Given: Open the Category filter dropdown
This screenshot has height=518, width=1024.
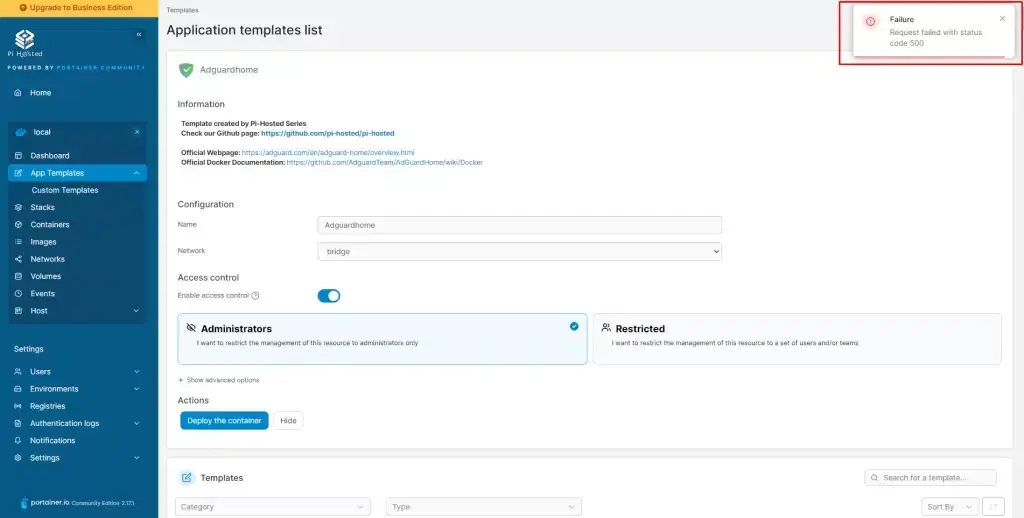Looking at the screenshot, I should [x=272, y=507].
